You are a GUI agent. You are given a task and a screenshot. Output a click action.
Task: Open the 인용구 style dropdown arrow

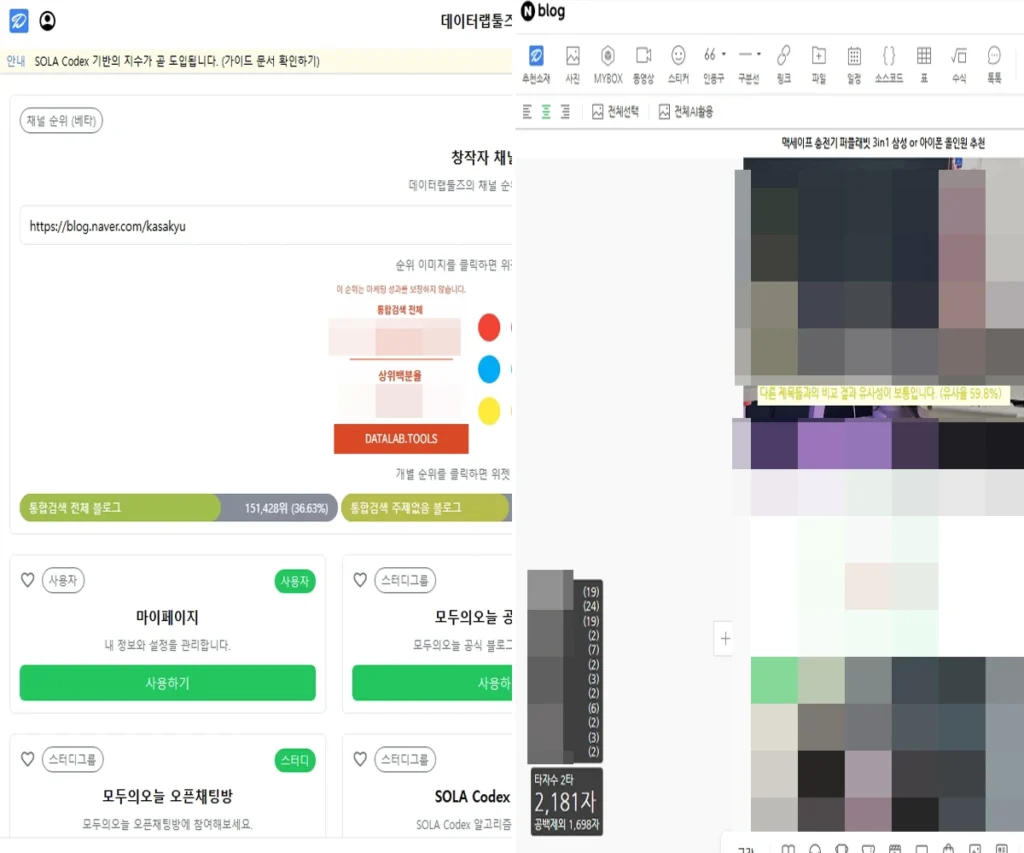click(724, 55)
